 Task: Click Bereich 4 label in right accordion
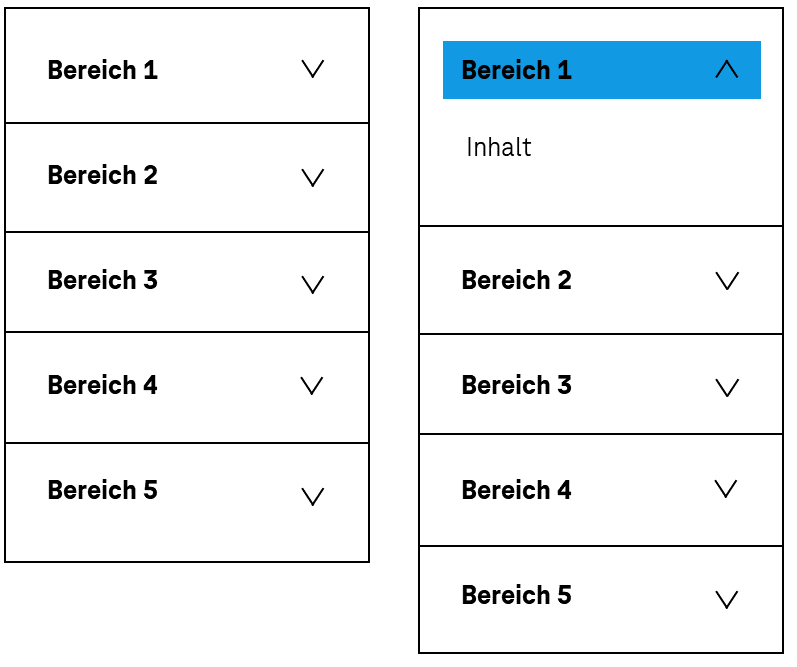pyautogui.click(x=516, y=490)
